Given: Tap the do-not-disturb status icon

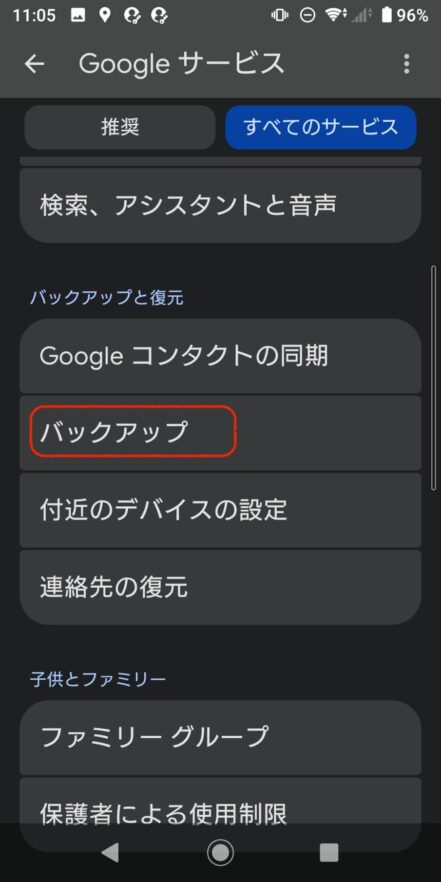Looking at the screenshot, I should tap(308, 15).
